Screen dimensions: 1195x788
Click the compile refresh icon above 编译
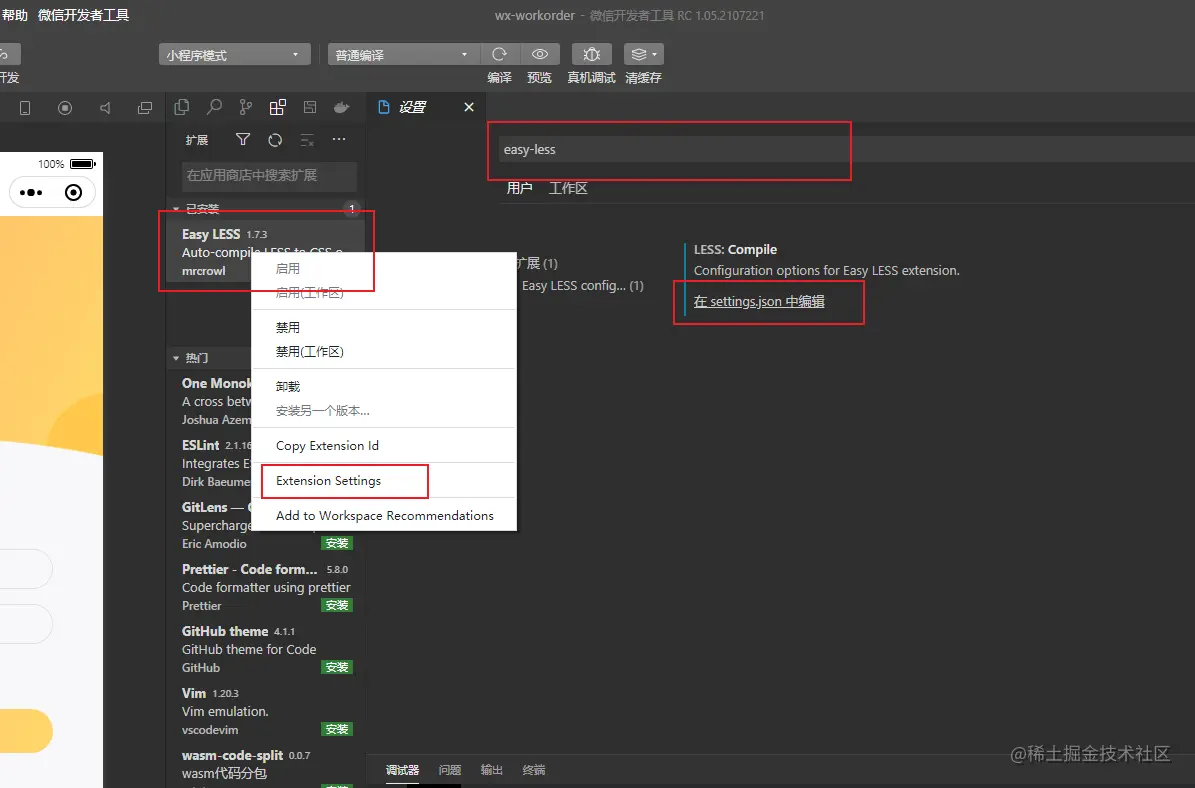499,54
